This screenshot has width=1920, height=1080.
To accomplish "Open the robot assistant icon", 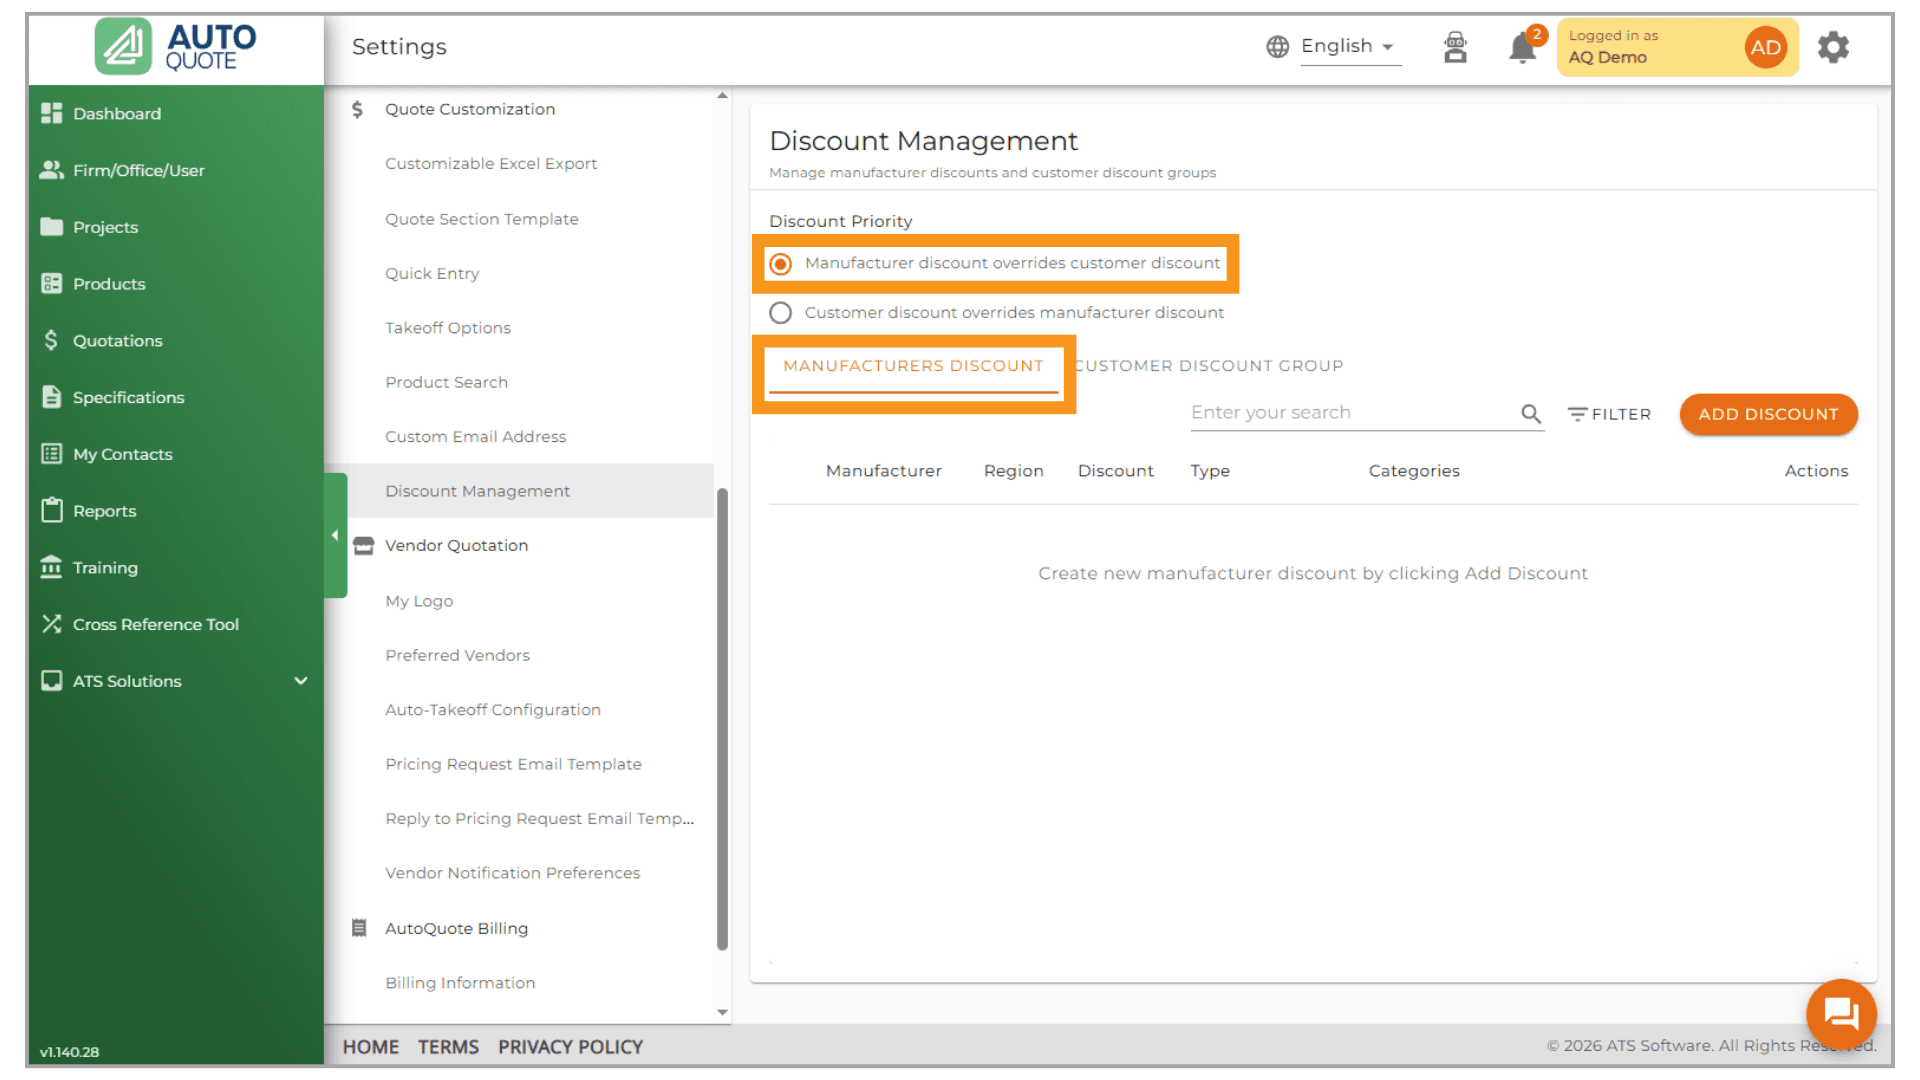I will point(1455,47).
